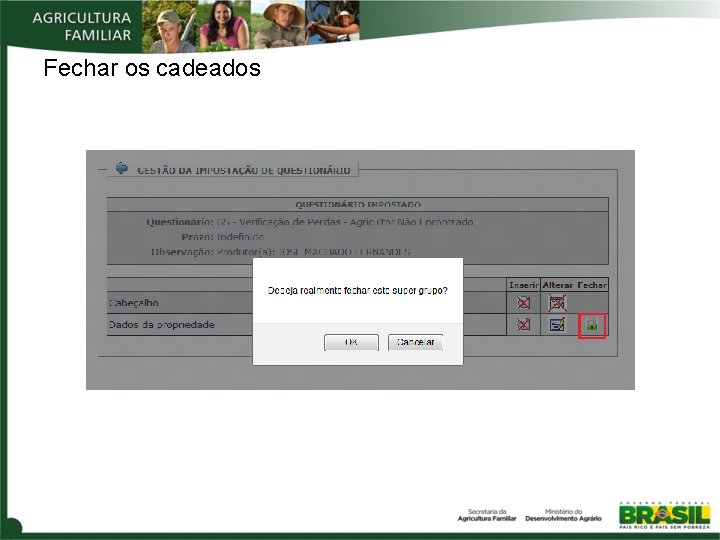Click the Agricultura Familiar banner logo
Viewport: 720px width, 540px height.
pos(82,26)
